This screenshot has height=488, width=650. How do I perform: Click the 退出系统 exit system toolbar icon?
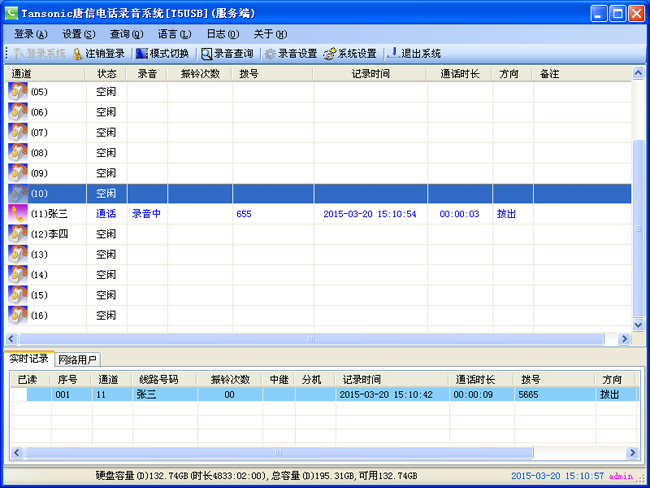393,54
